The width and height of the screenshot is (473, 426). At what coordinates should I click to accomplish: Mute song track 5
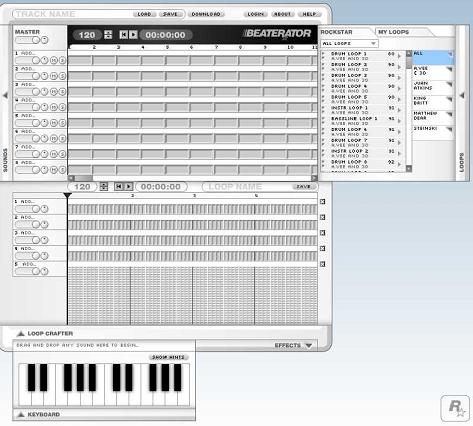54,123
